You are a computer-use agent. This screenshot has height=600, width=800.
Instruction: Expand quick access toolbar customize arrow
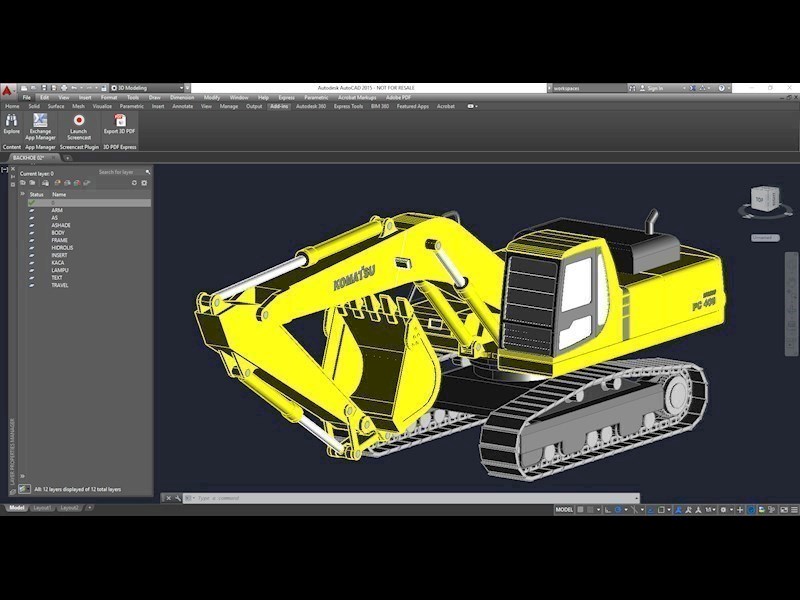187,88
